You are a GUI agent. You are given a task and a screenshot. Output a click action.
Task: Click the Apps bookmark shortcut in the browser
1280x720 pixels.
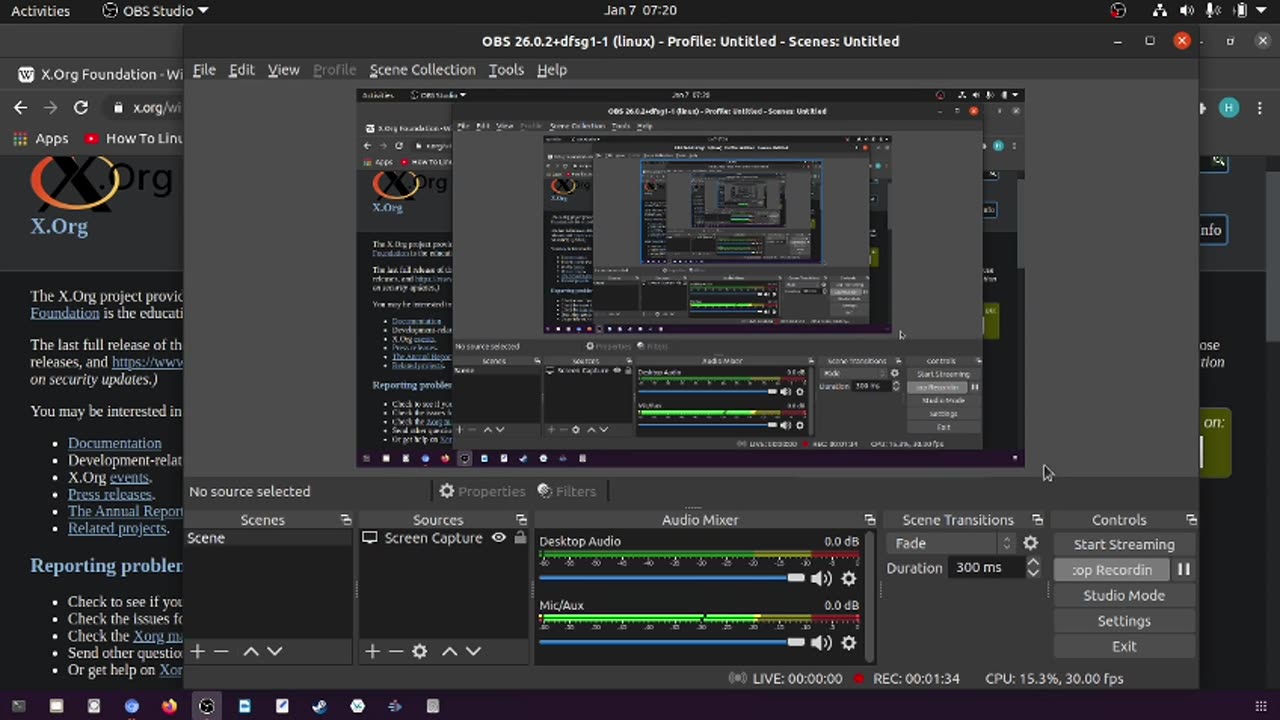pyautogui.click(x=41, y=139)
